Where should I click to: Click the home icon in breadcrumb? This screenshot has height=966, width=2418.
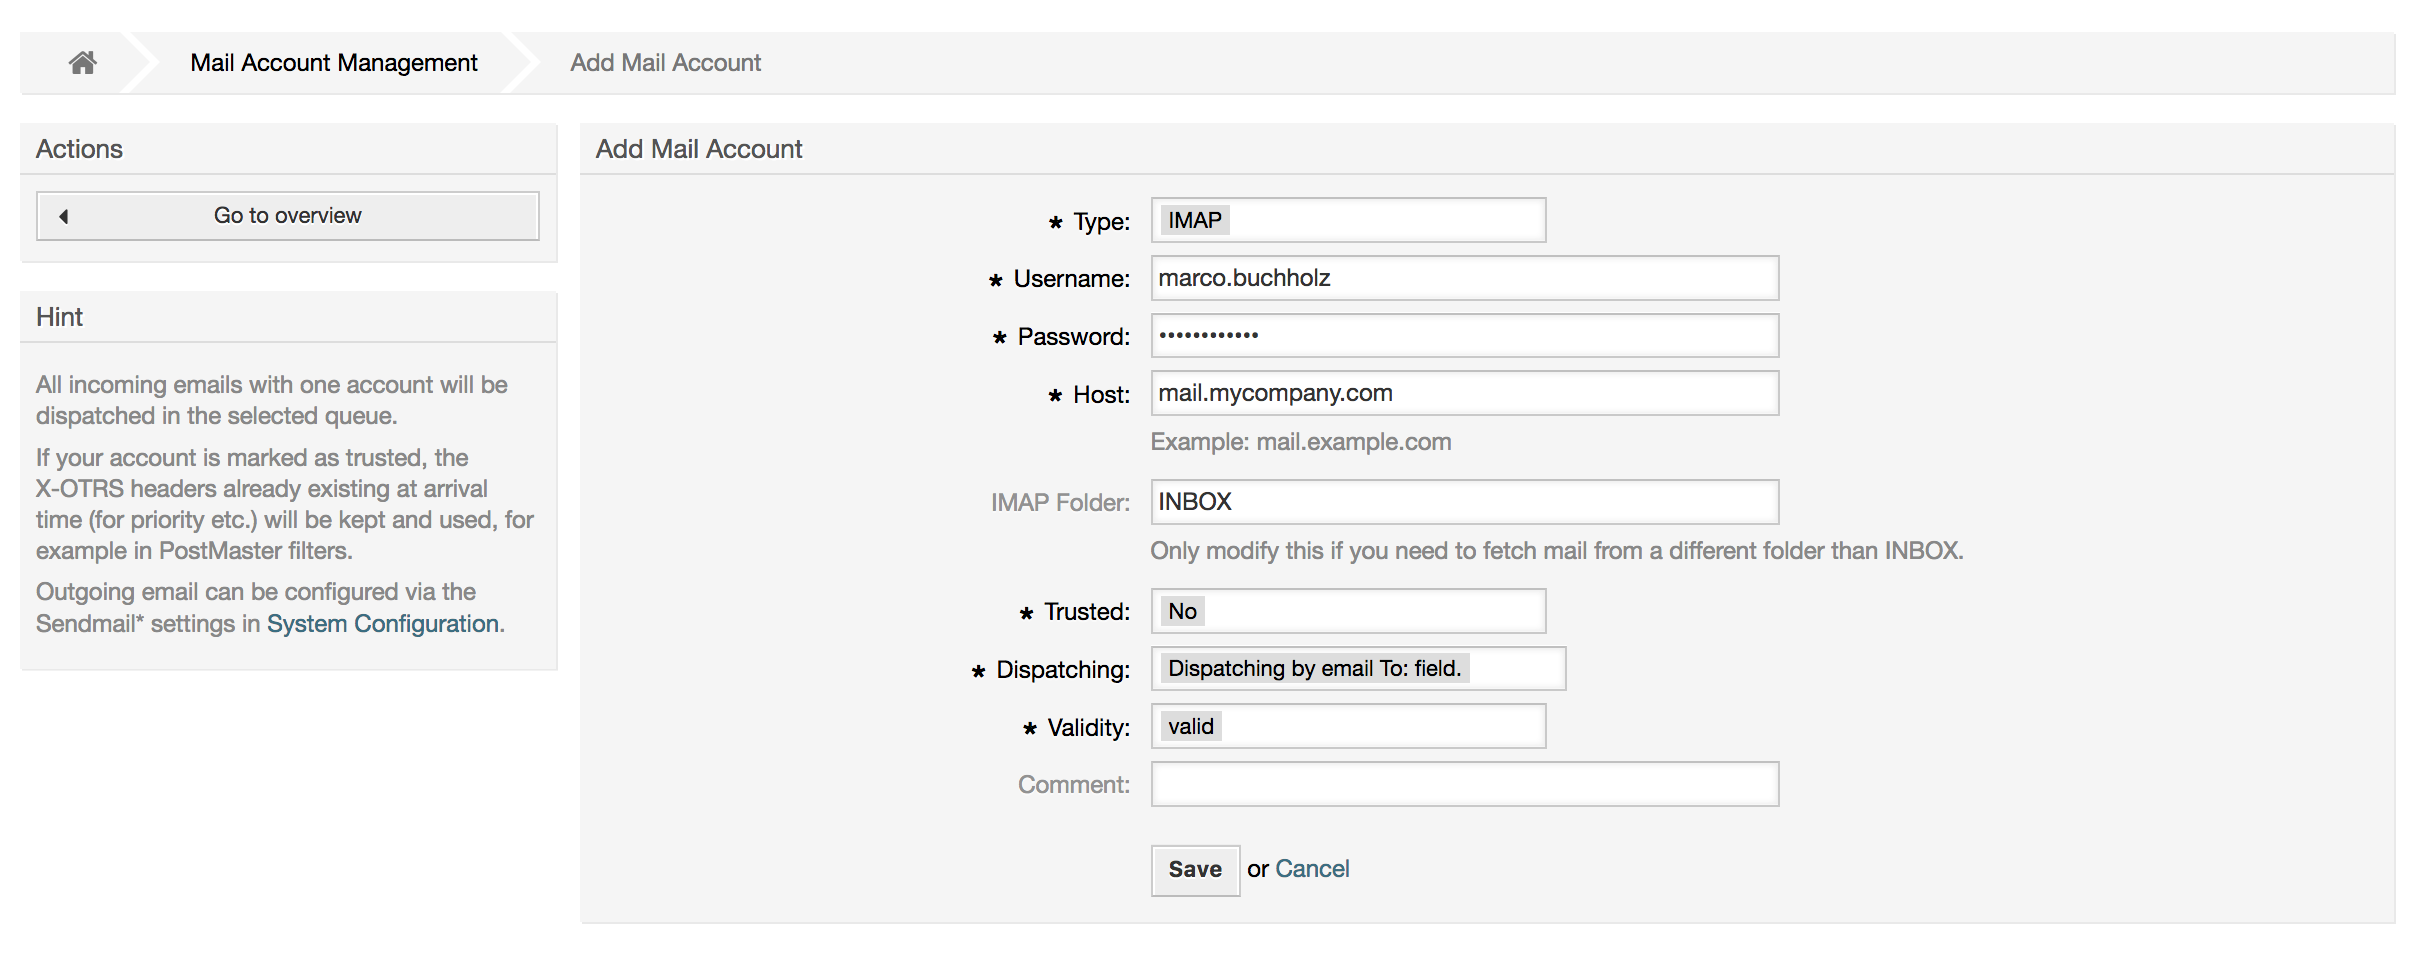tap(82, 62)
